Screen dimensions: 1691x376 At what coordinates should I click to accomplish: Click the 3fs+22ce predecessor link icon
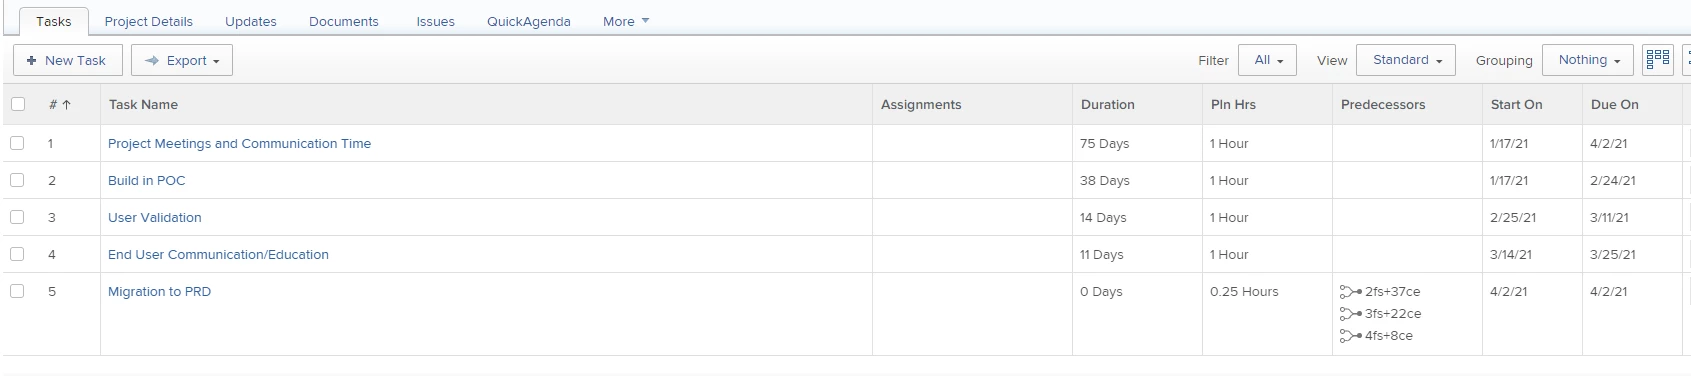(1350, 314)
